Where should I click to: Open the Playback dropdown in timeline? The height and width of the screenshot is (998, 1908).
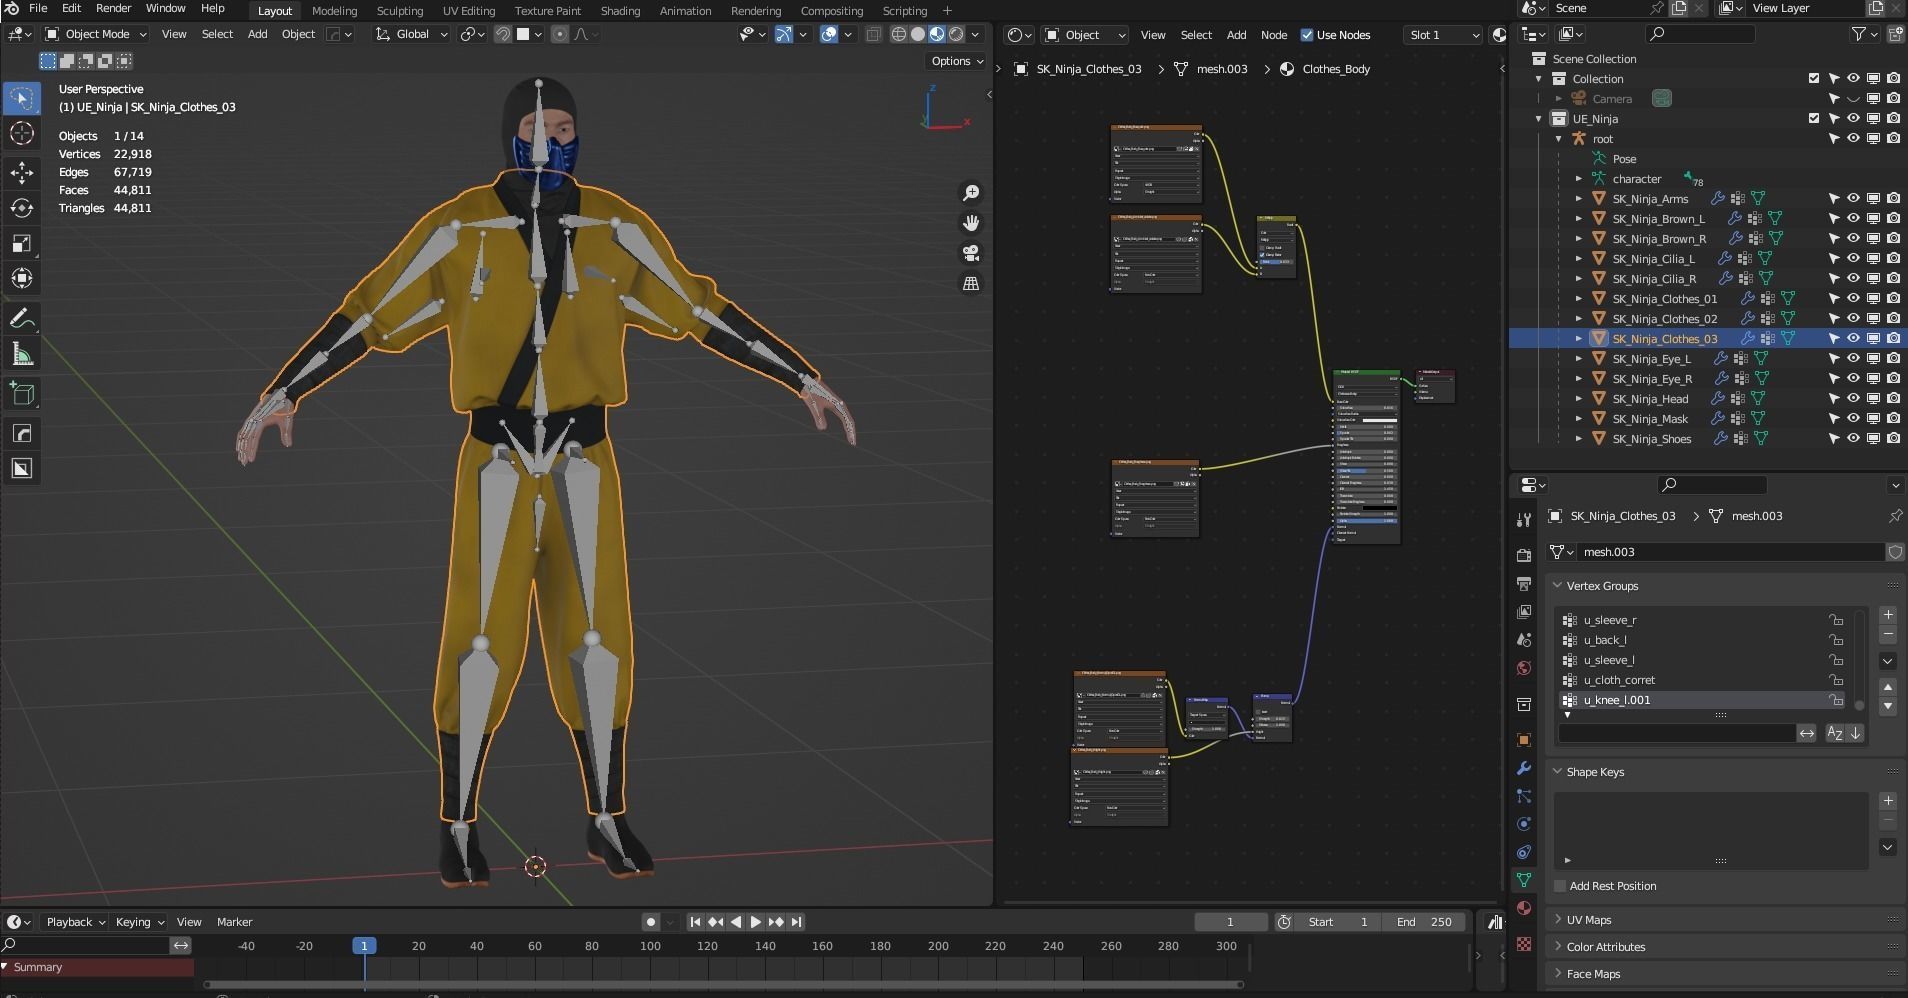point(75,922)
